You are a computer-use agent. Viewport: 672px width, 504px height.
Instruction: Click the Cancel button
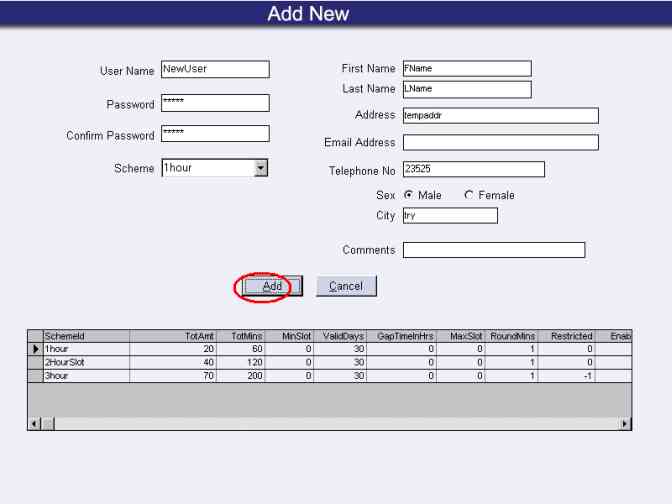point(346,287)
